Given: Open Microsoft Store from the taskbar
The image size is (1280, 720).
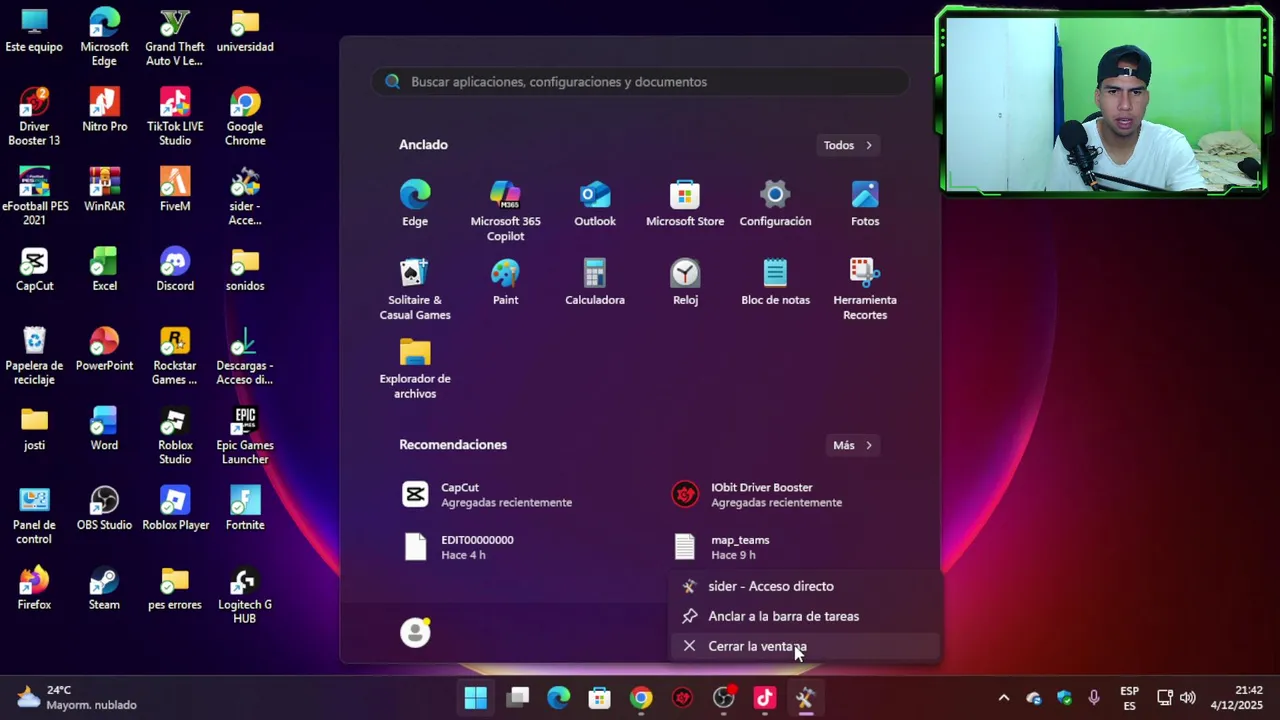Looking at the screenshot, I should pyautogui.click(x=599, y=698).
